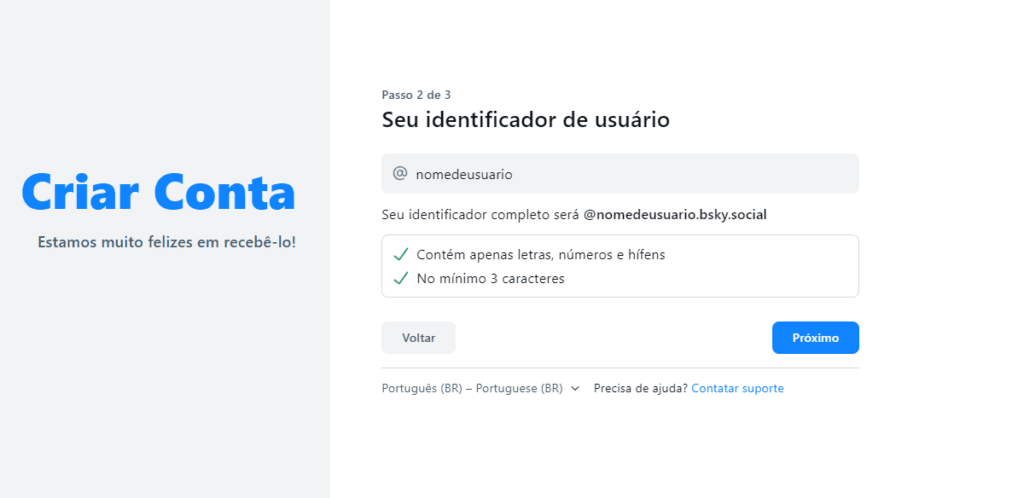The height and width of the screenshot is (498, 1024).
Task: Click the Estamos muito felizes em recebê-lo subtitle
Action: coord(166,242)
